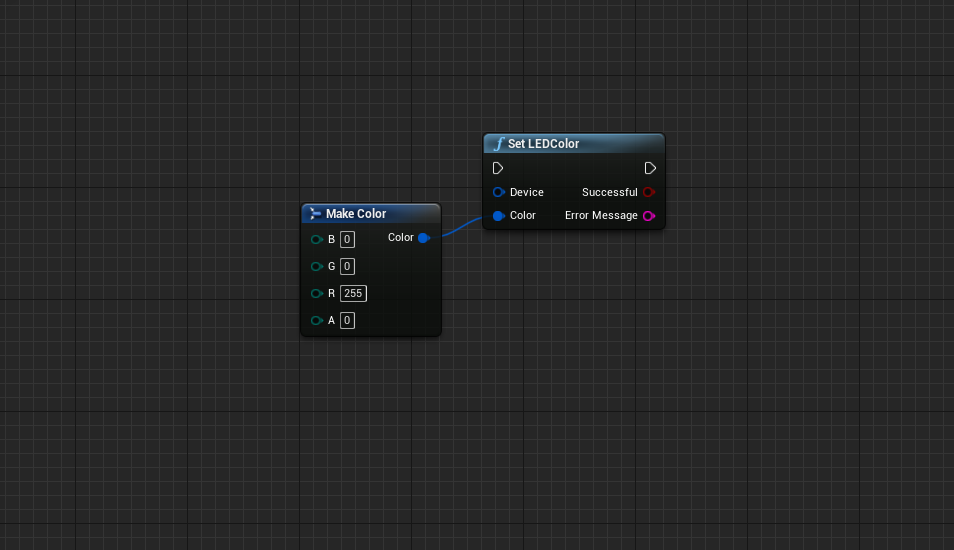954x550 pixels.
Task: Click the red Successful output pin
Action: coord(648,192)
